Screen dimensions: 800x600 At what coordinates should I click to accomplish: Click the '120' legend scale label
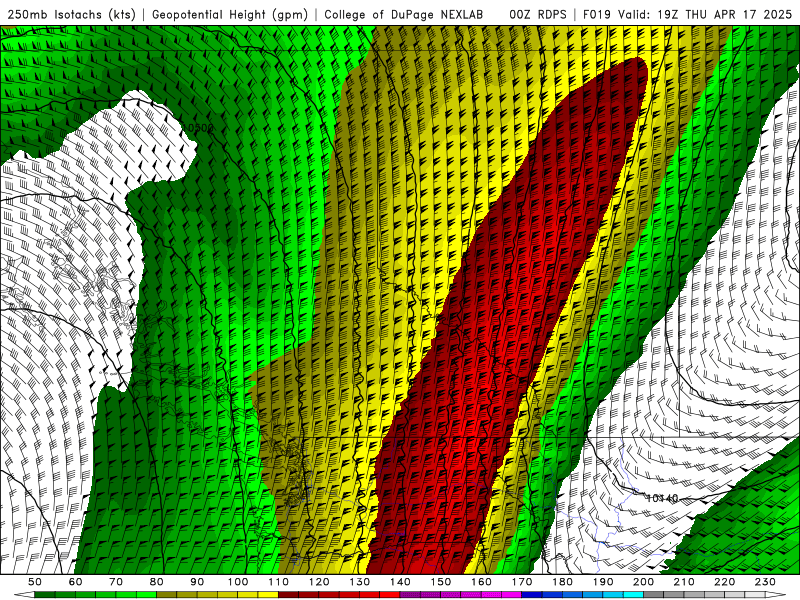click(x=319, y=582)
